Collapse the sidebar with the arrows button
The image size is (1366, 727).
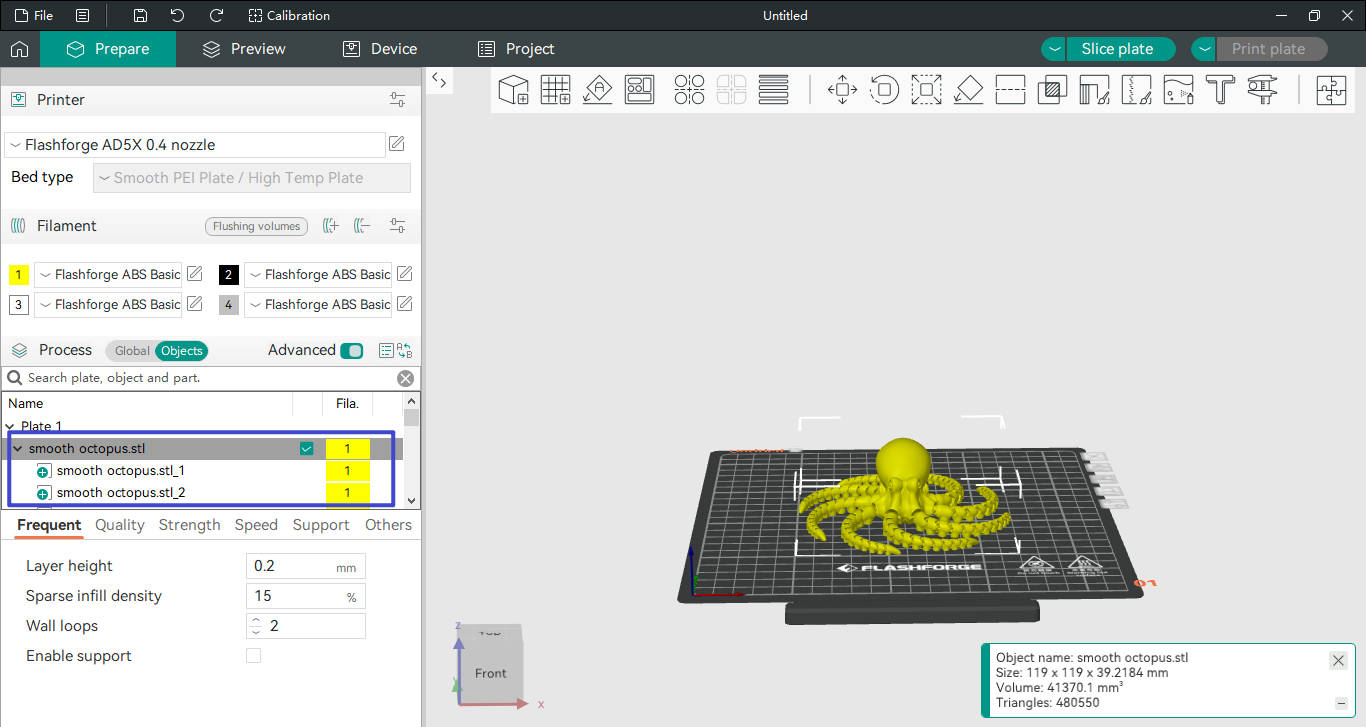(440, 81)
